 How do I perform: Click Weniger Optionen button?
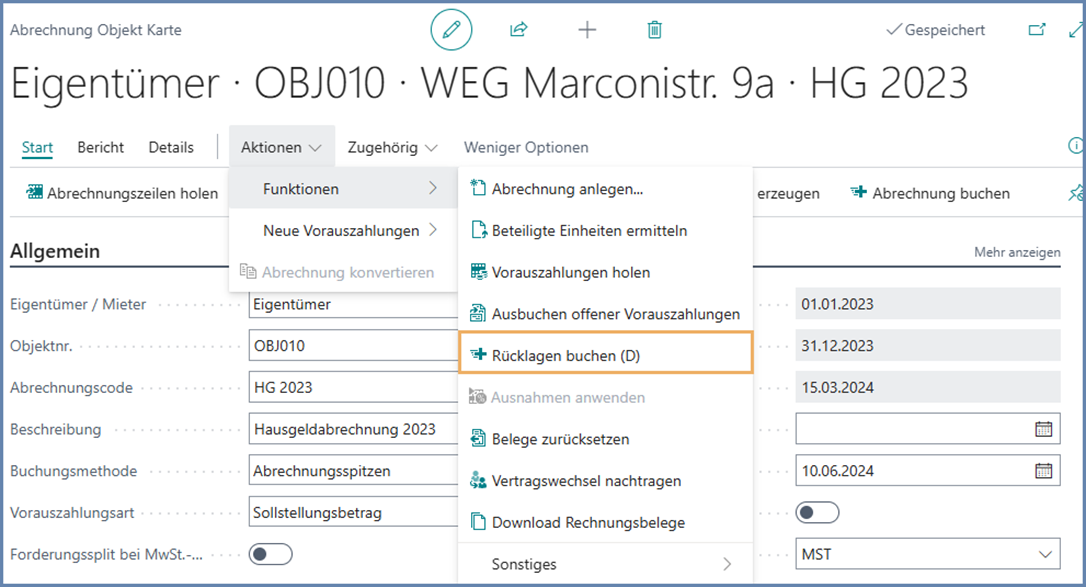[x=526, y=147]
